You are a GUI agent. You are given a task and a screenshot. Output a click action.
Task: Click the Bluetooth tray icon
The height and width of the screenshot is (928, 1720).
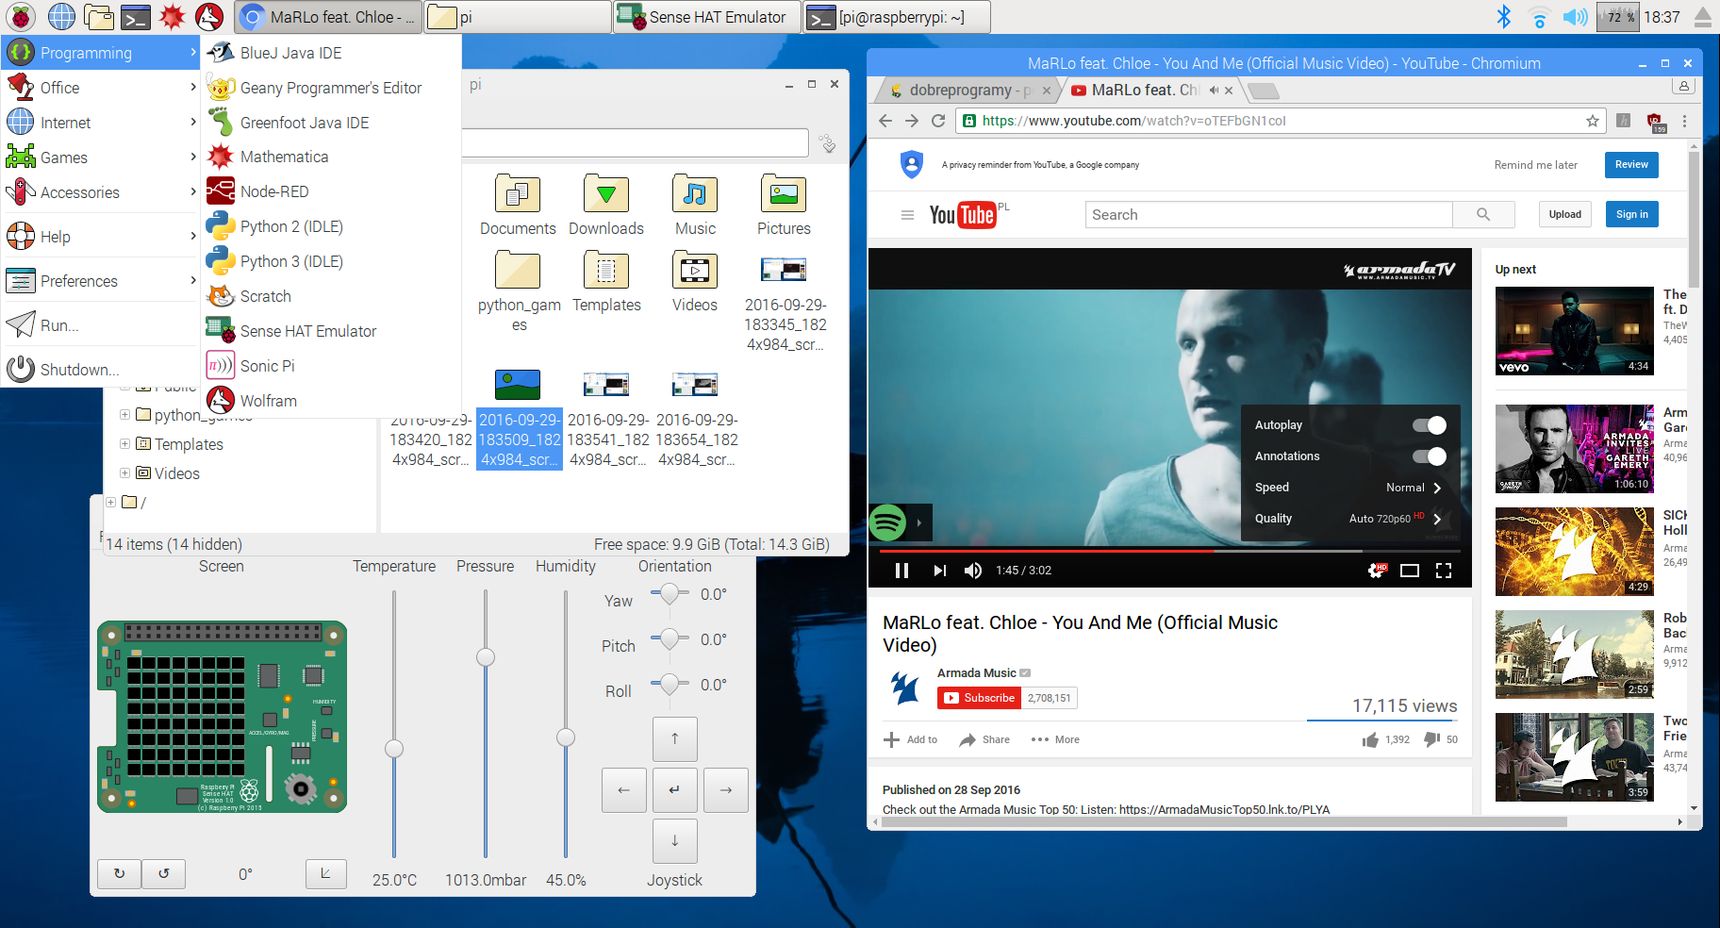click(1503, 17)
